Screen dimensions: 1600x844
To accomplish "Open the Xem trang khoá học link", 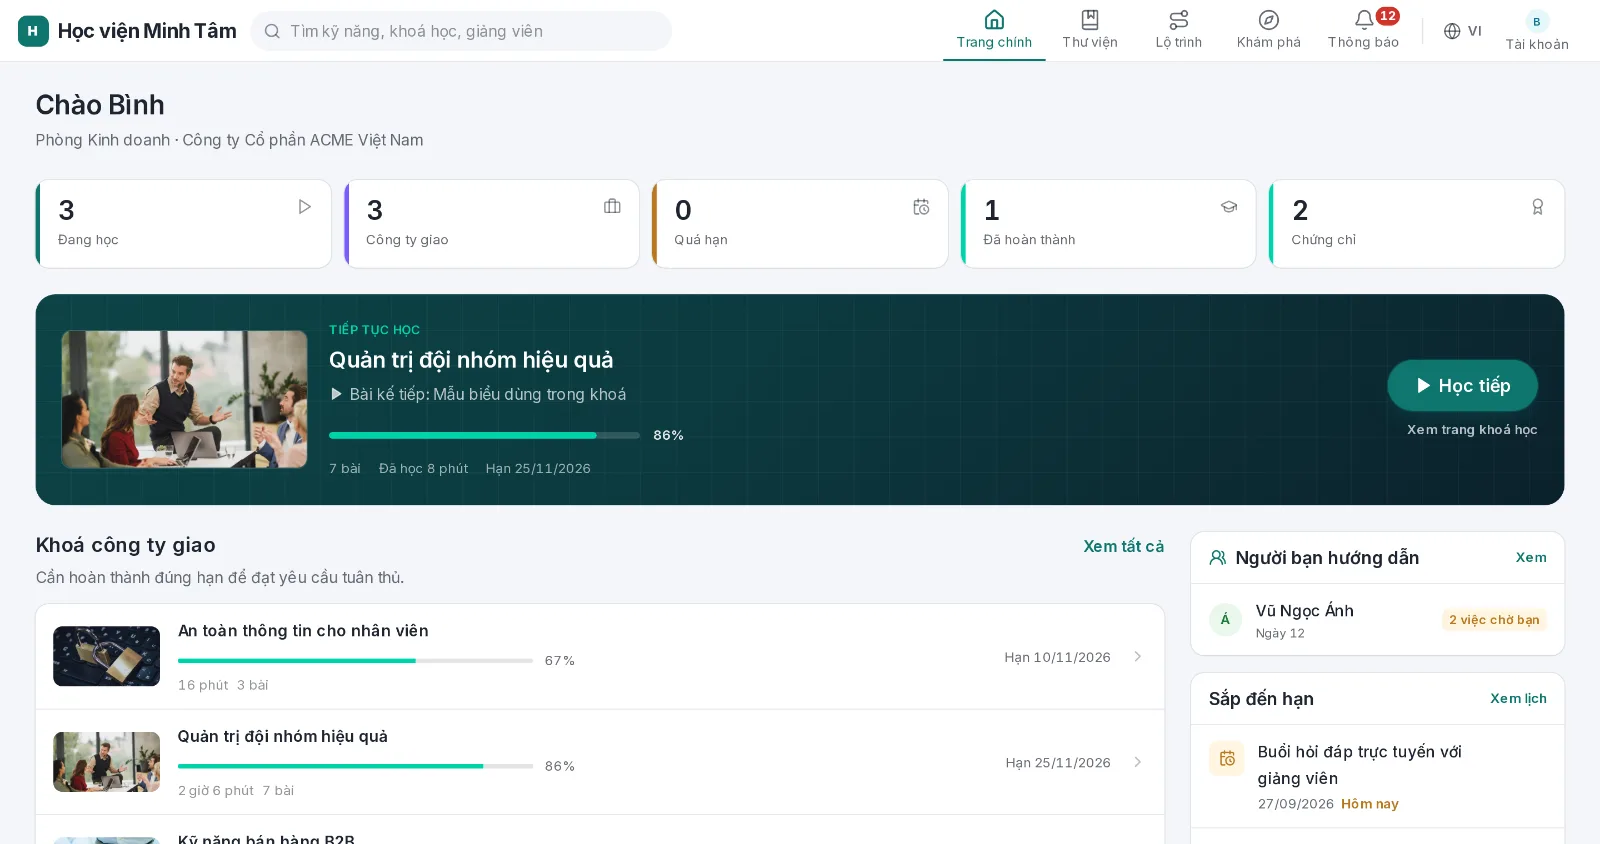I will pos(1472,430).
